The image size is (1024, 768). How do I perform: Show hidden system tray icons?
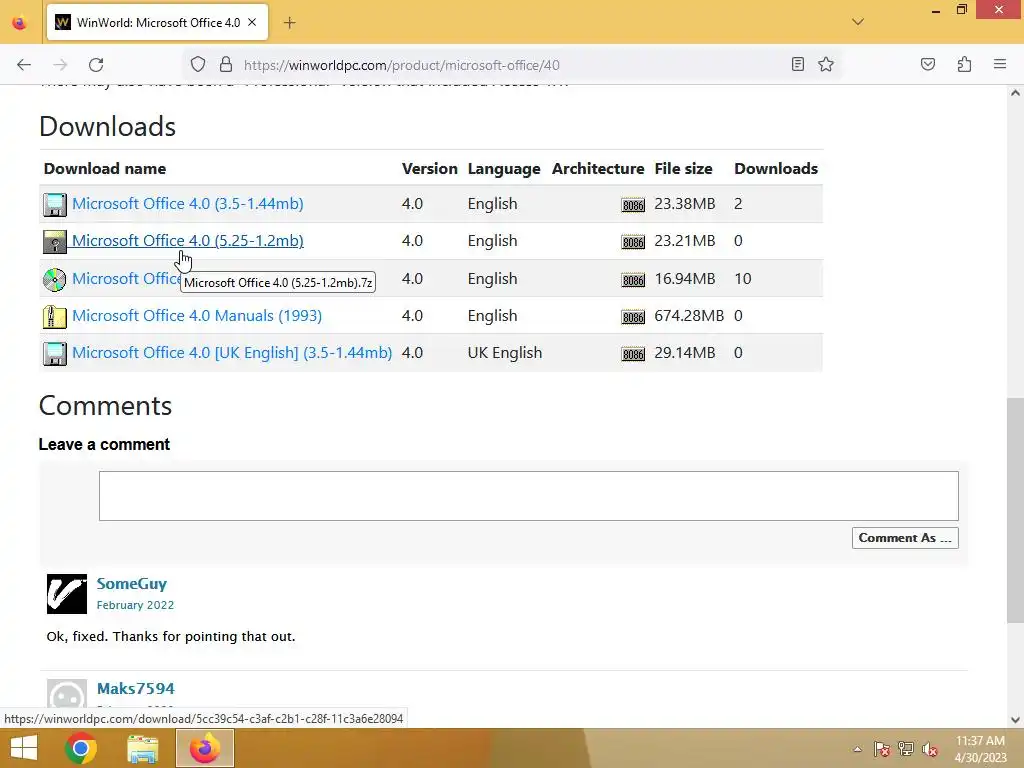(857, 749)
